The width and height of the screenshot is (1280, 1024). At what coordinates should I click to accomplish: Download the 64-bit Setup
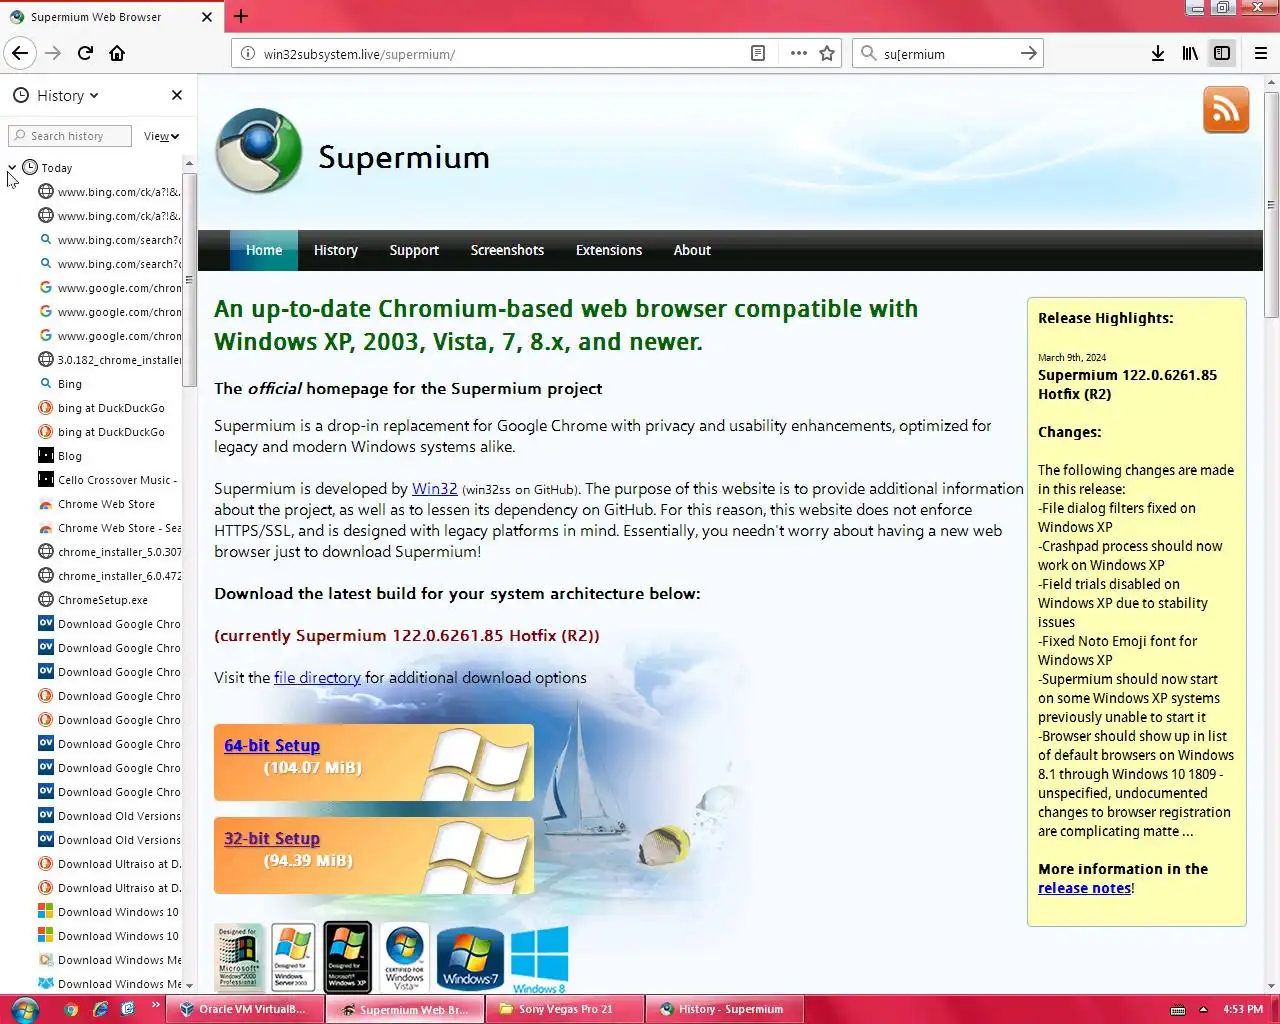[272, 745]
